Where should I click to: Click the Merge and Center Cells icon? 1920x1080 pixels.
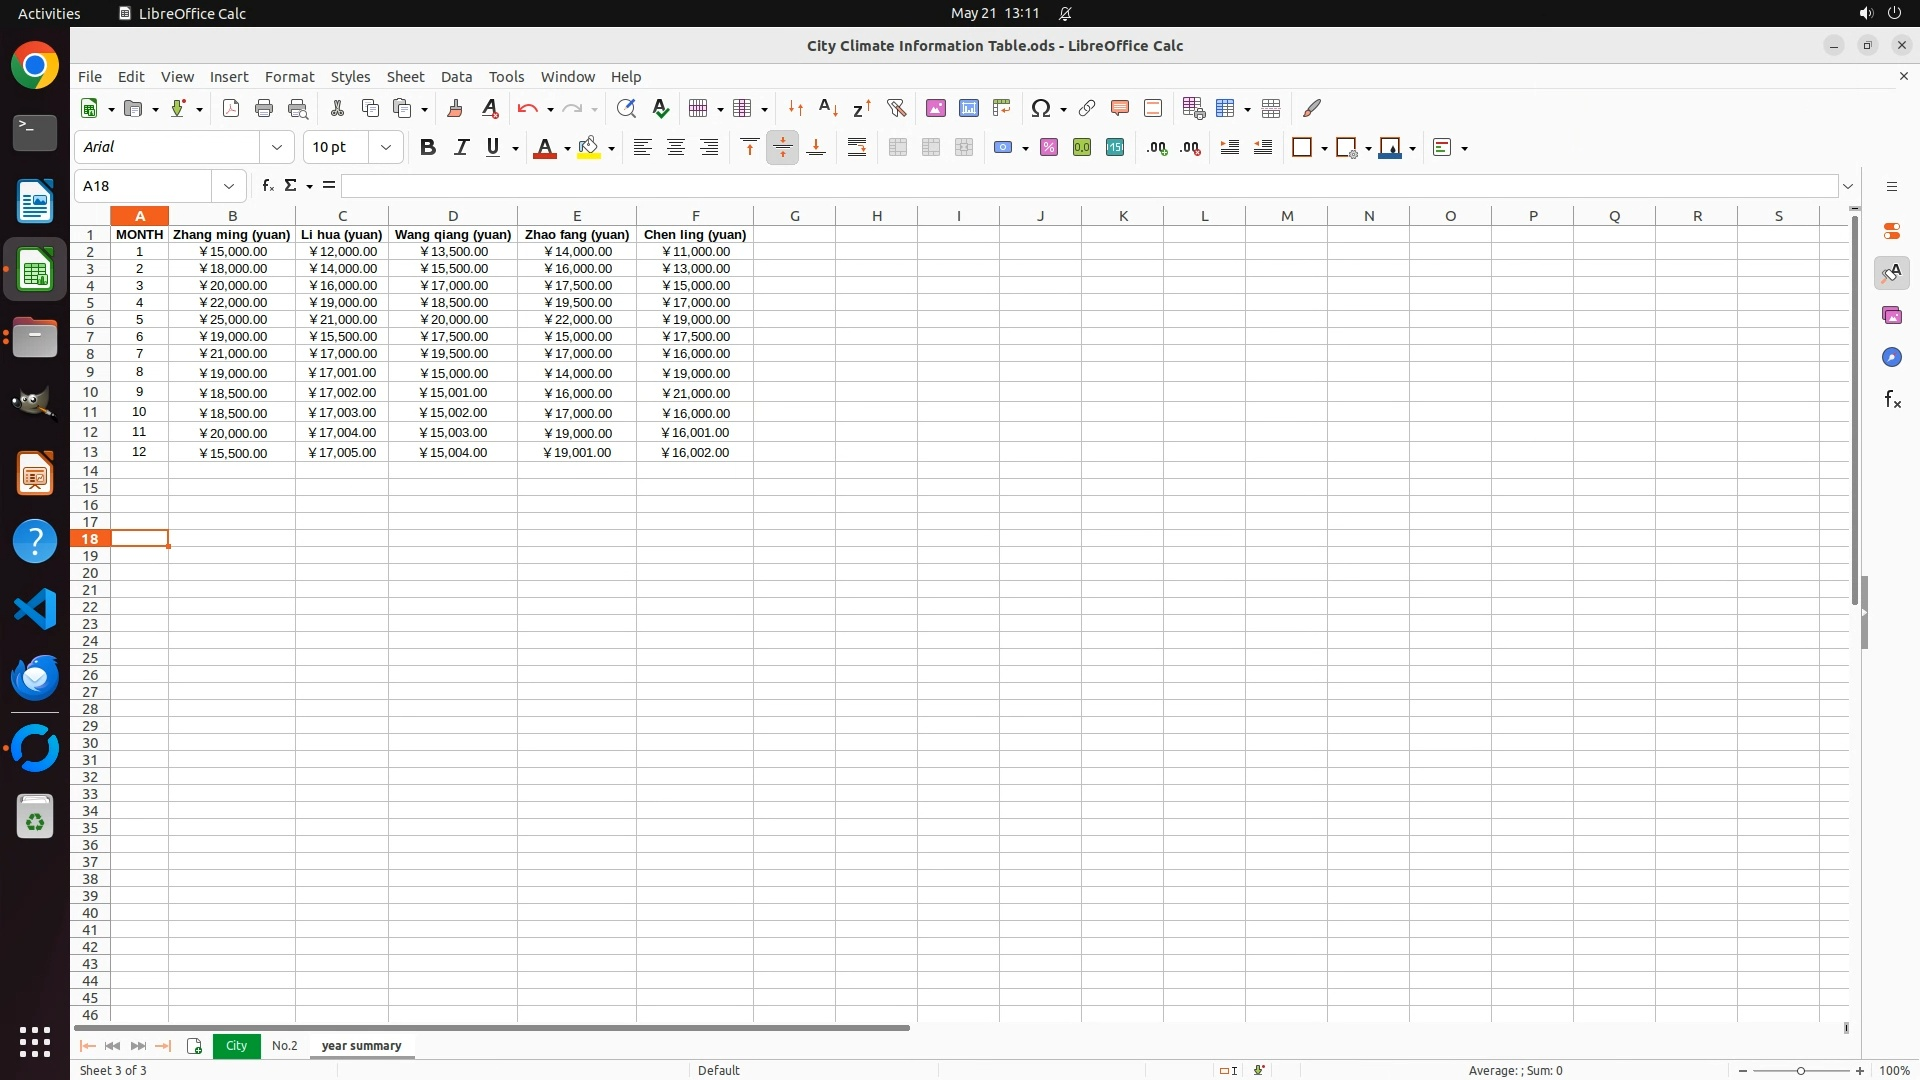click(897, 148)
